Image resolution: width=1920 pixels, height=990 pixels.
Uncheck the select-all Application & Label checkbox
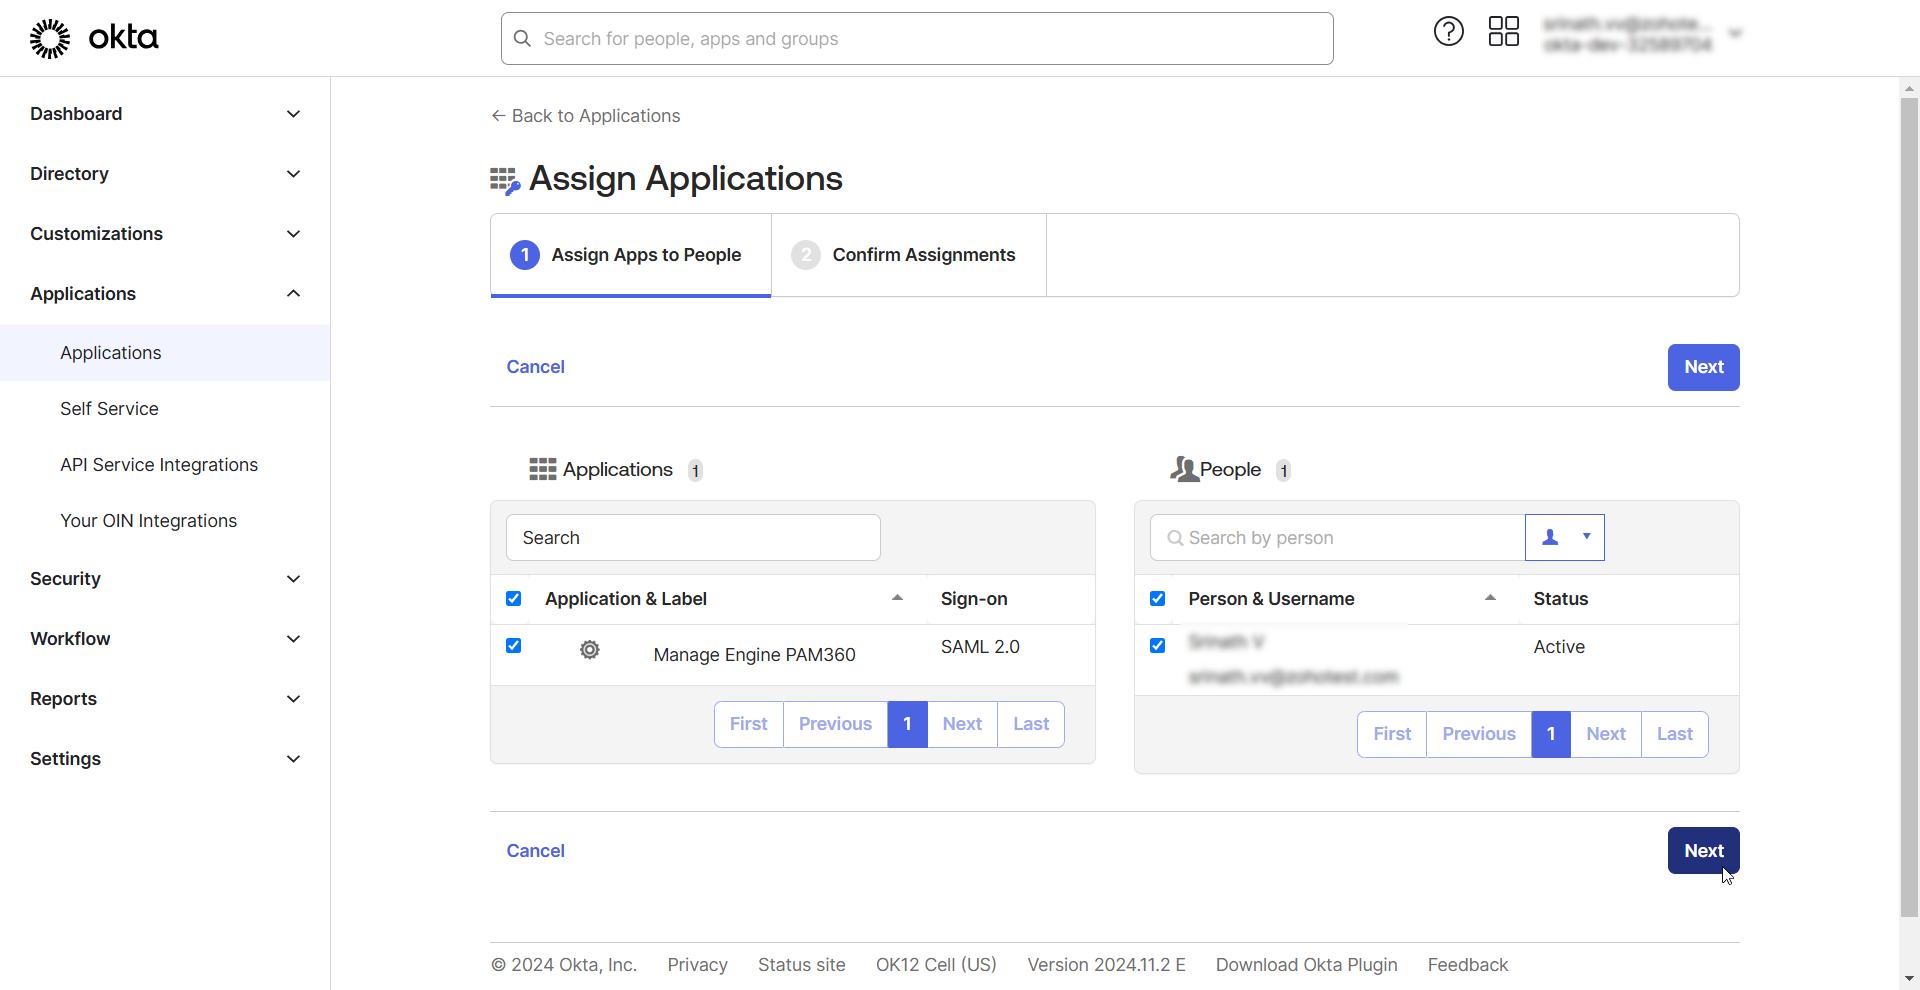[513, 598]
